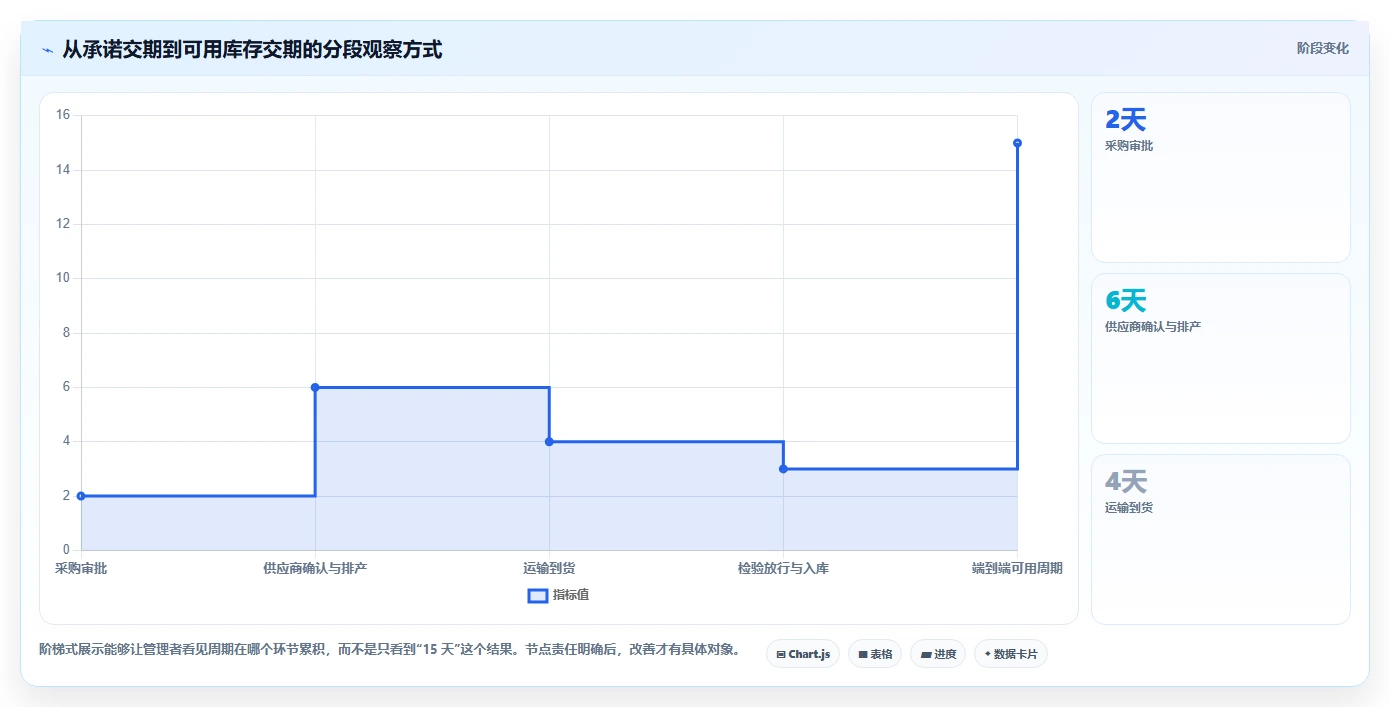
Task: Click the y-axis value 16
Action: coord(63,115)
